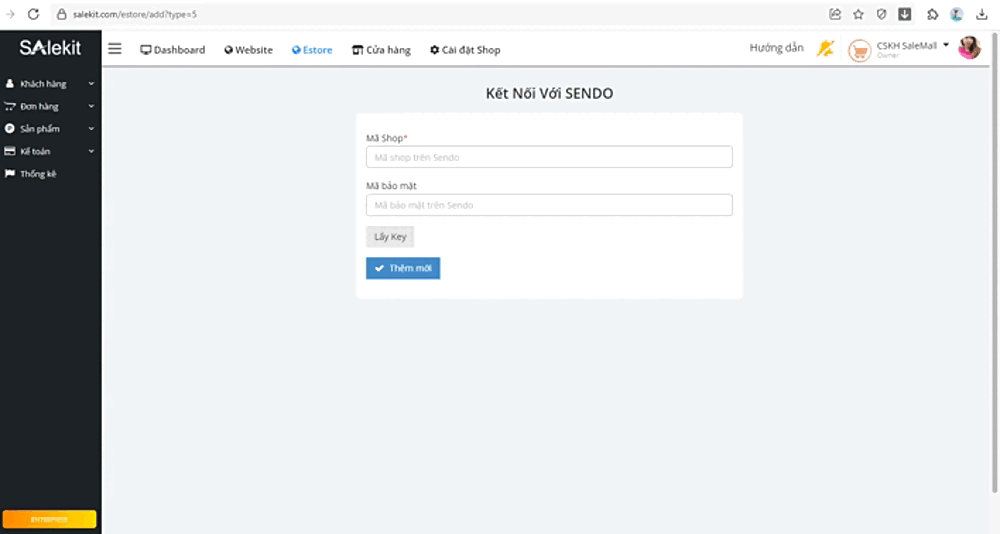
Task: Expand the Kế toán sidebar menu
Action: (x=50, y=151)
